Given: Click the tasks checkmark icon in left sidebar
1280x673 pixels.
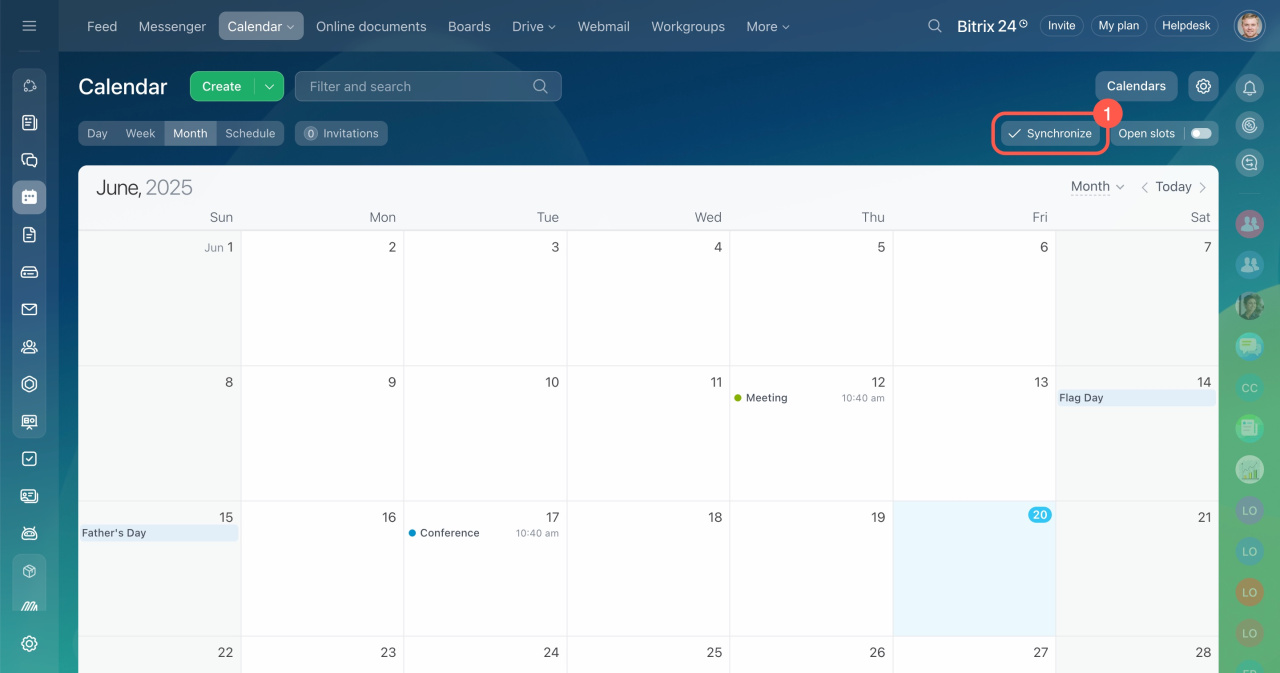Looking at the screenshot, I should pos(29,459).
